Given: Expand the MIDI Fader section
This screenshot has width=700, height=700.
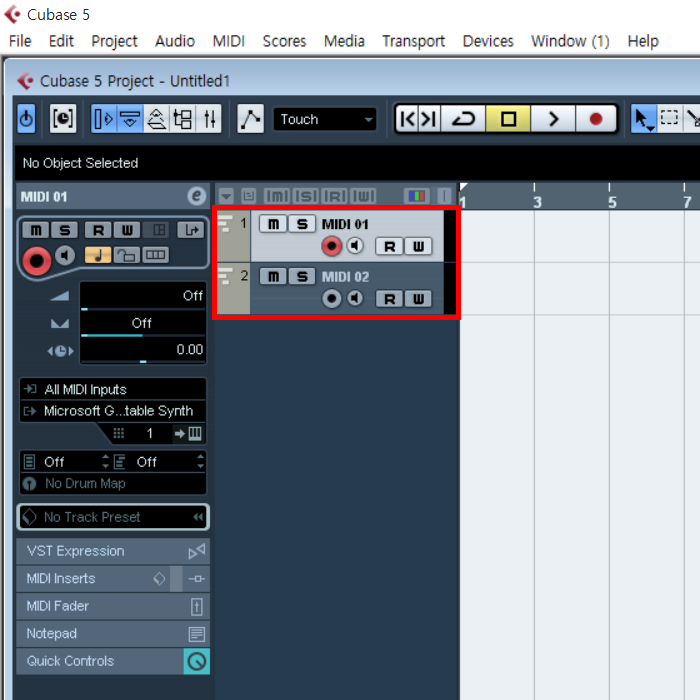Looking at the screenshot, I should coord(113,606).
